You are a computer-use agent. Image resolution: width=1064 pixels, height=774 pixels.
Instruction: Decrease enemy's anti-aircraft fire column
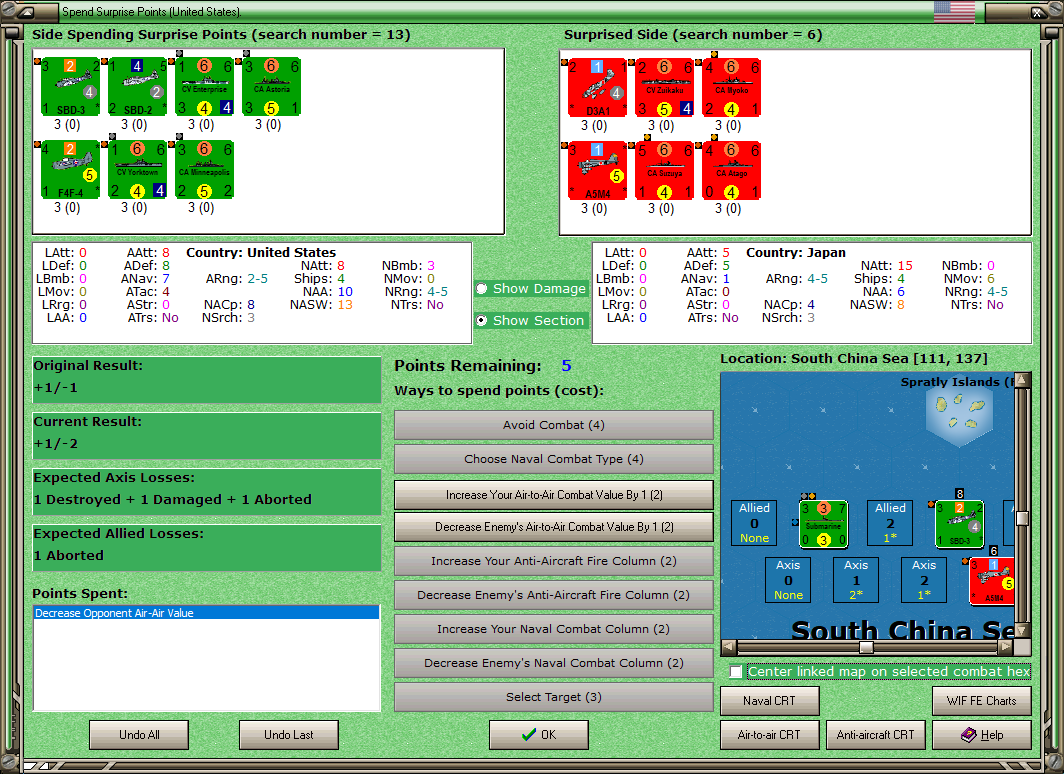point(554,595)
